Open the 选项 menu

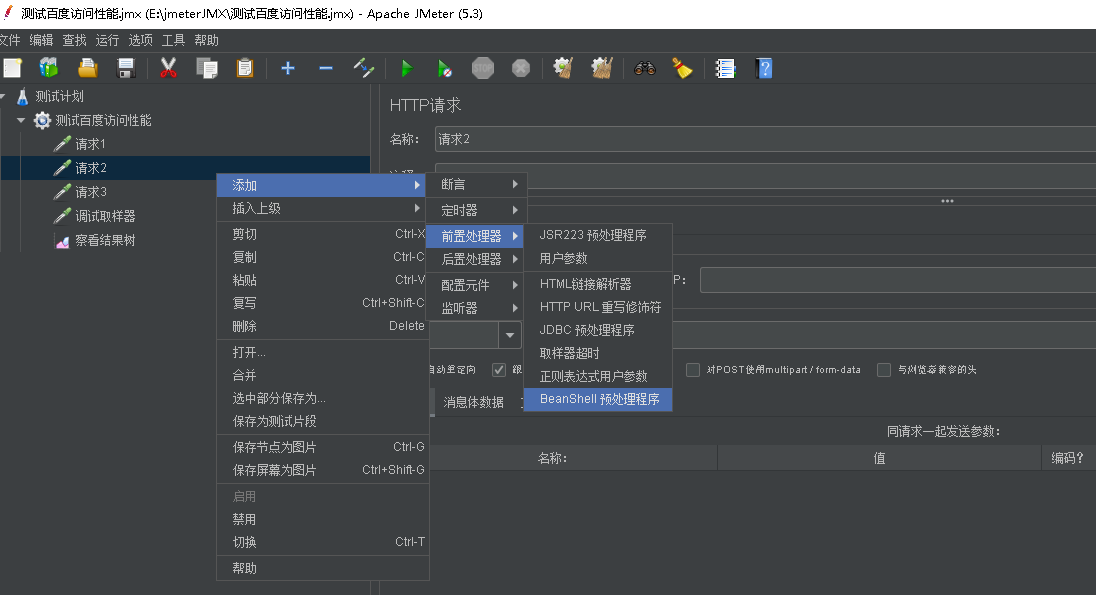(140, 40)
